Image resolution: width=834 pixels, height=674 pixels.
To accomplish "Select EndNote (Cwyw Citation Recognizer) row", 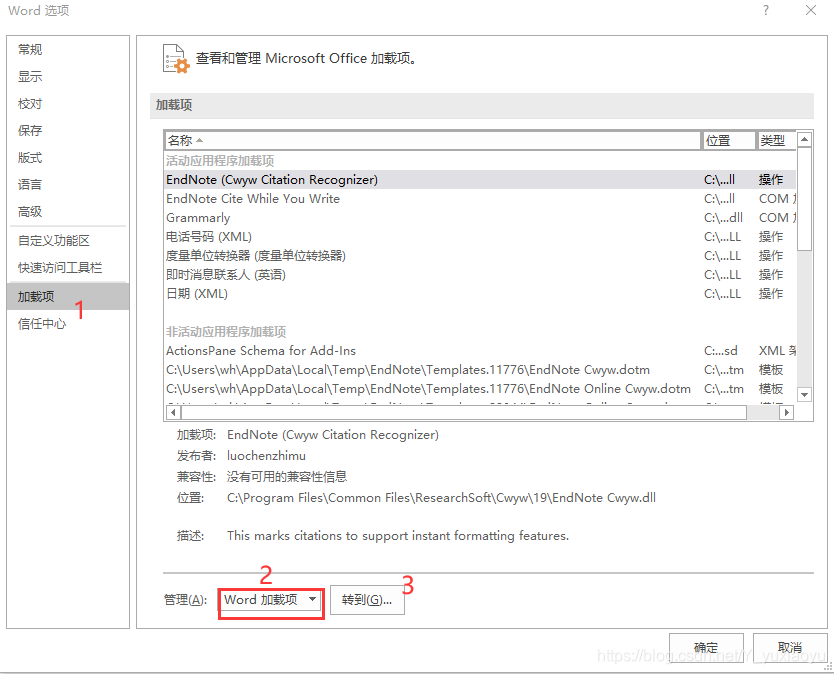I will coord(480,180).
